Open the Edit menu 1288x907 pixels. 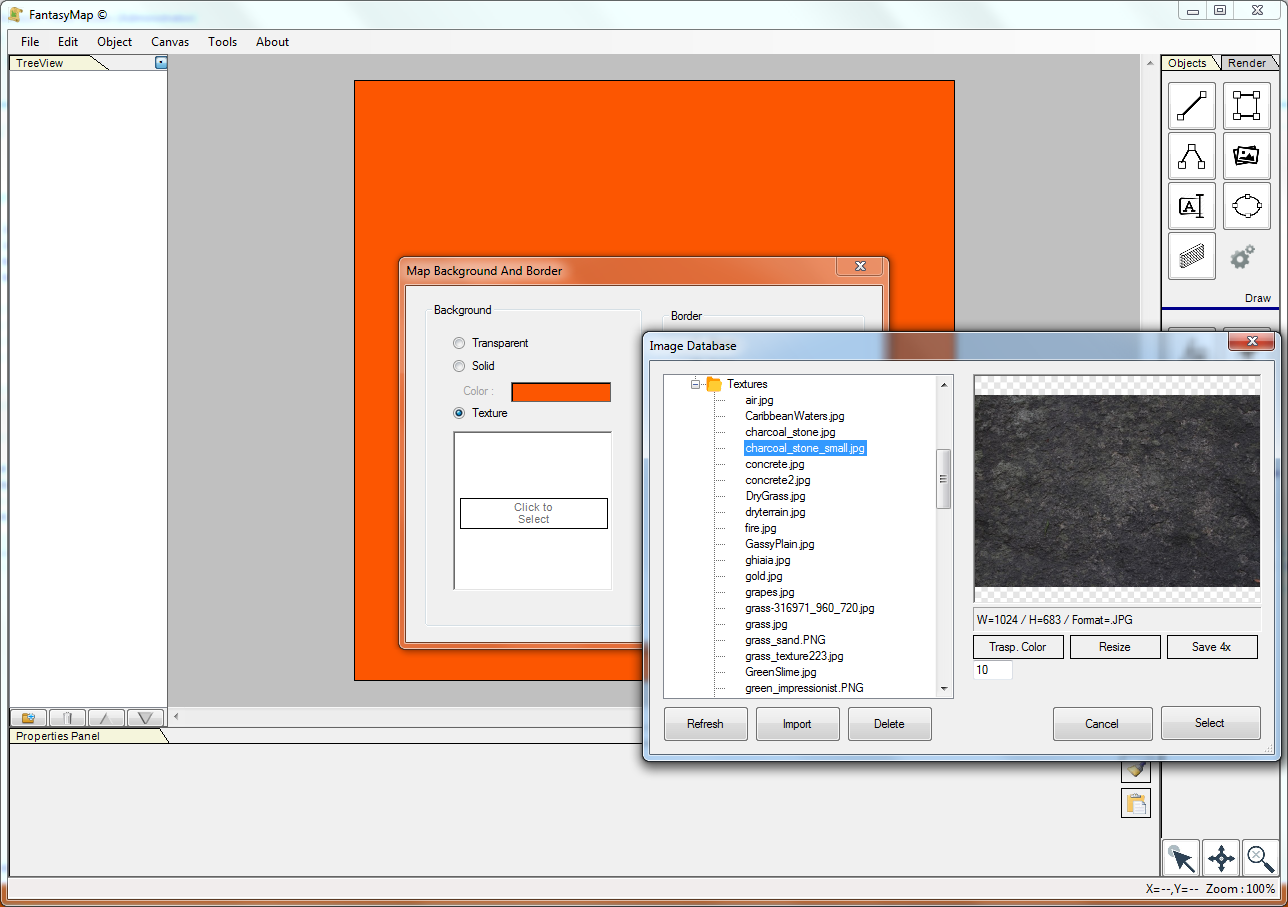68,42
